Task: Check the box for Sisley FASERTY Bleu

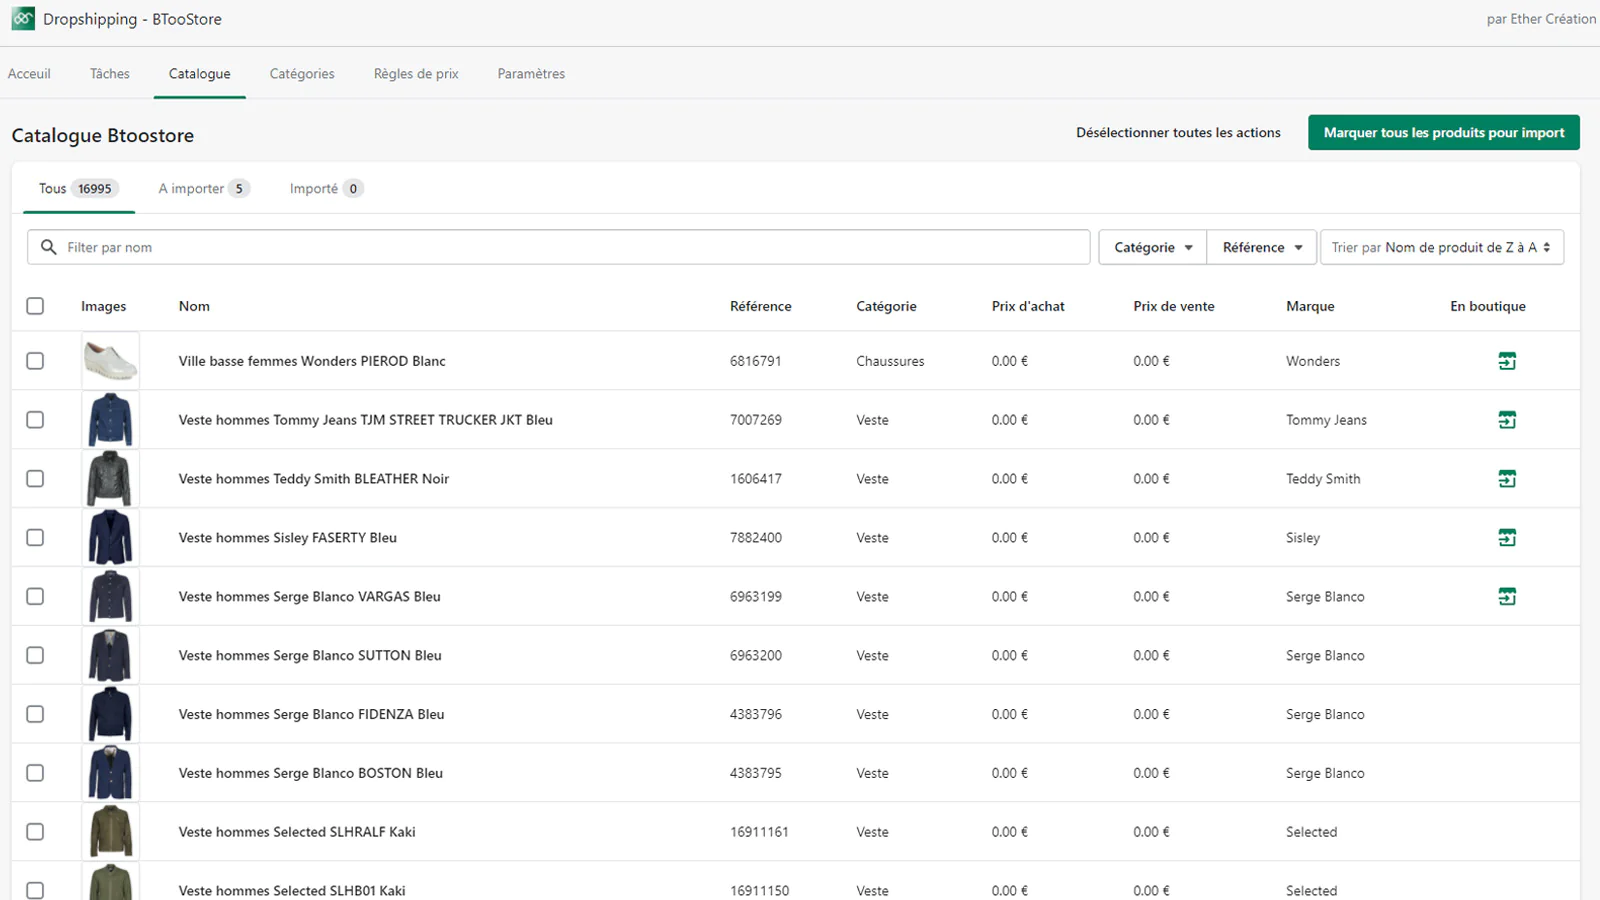Action: 35,538
